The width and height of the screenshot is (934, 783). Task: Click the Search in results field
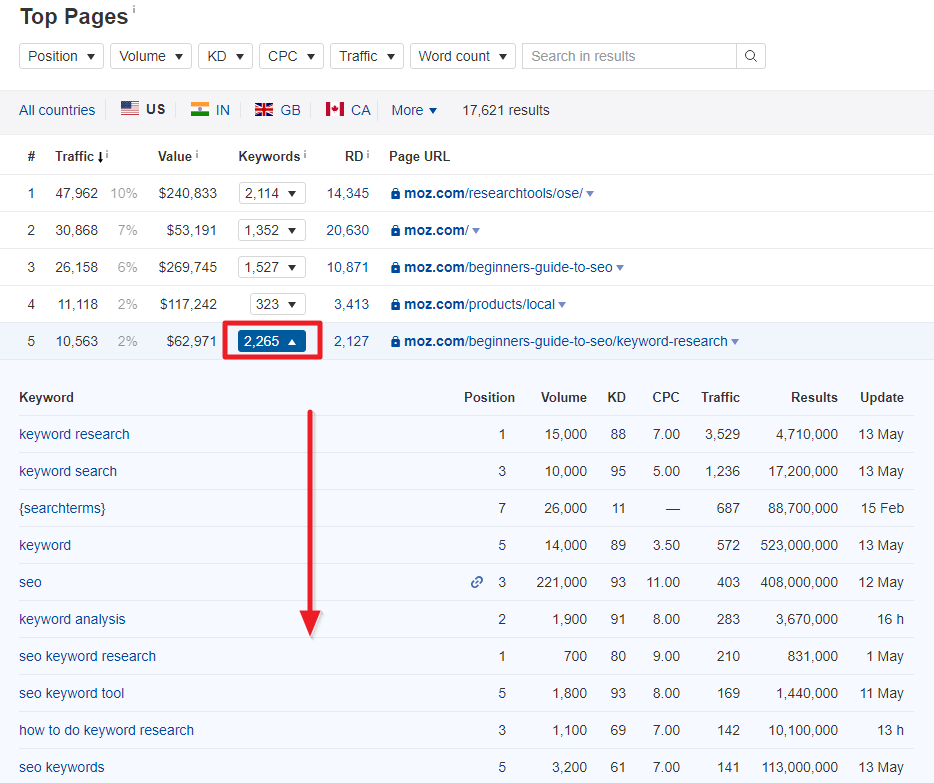tap(628, 56)
